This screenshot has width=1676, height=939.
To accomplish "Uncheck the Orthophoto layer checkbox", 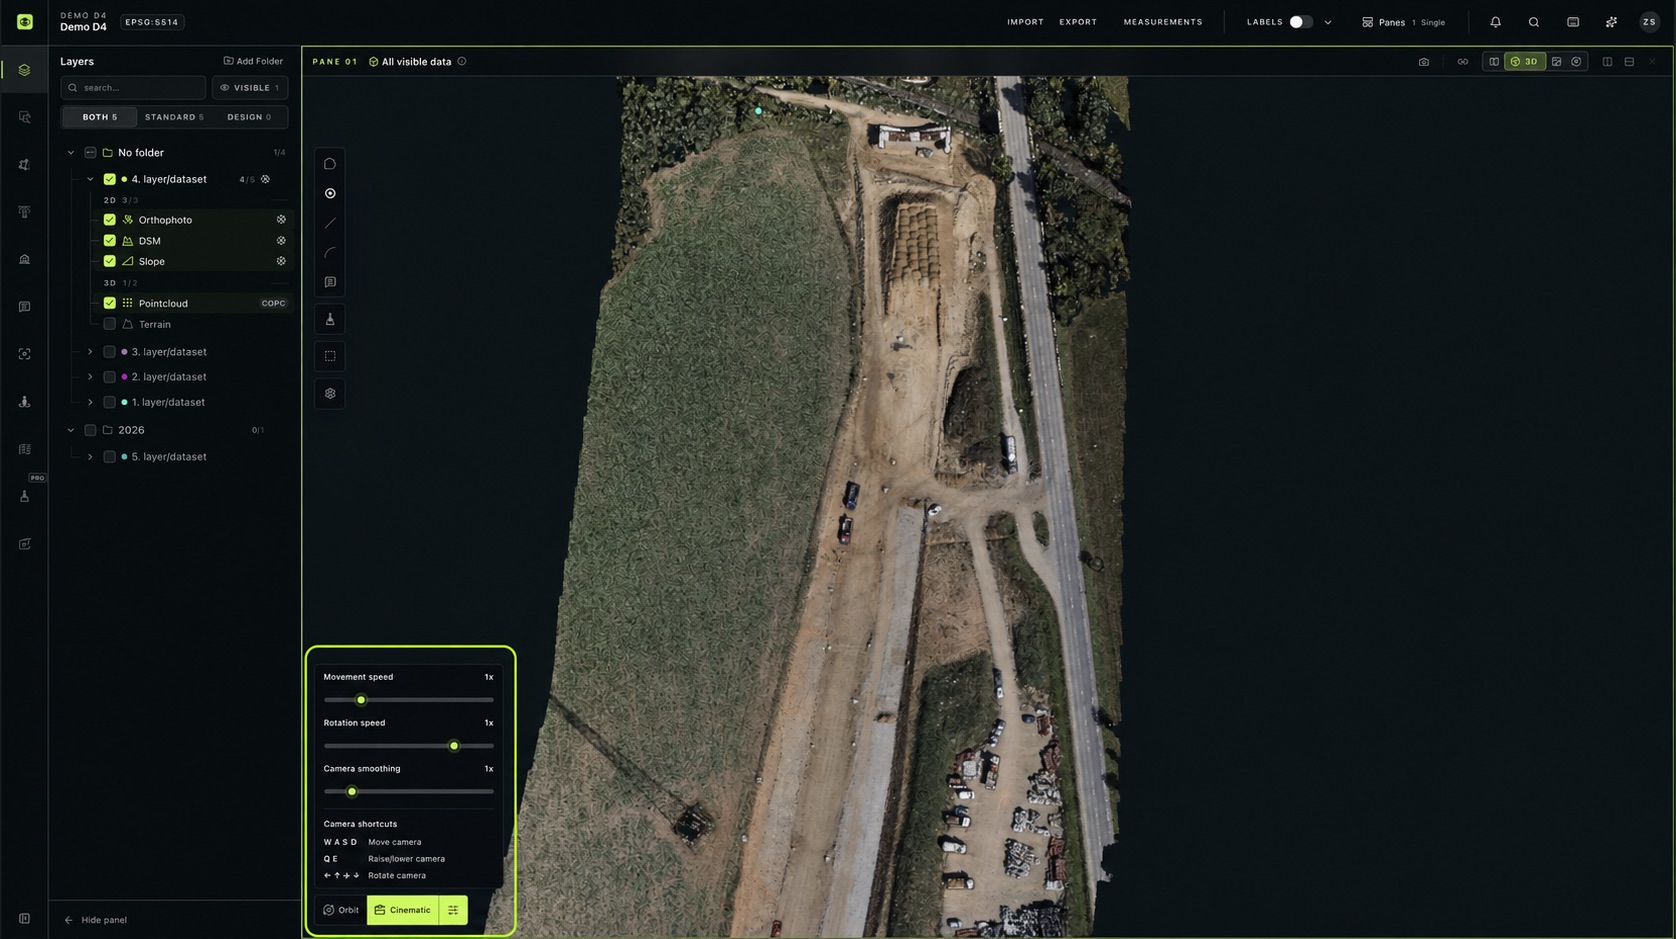I will [110, 220].
